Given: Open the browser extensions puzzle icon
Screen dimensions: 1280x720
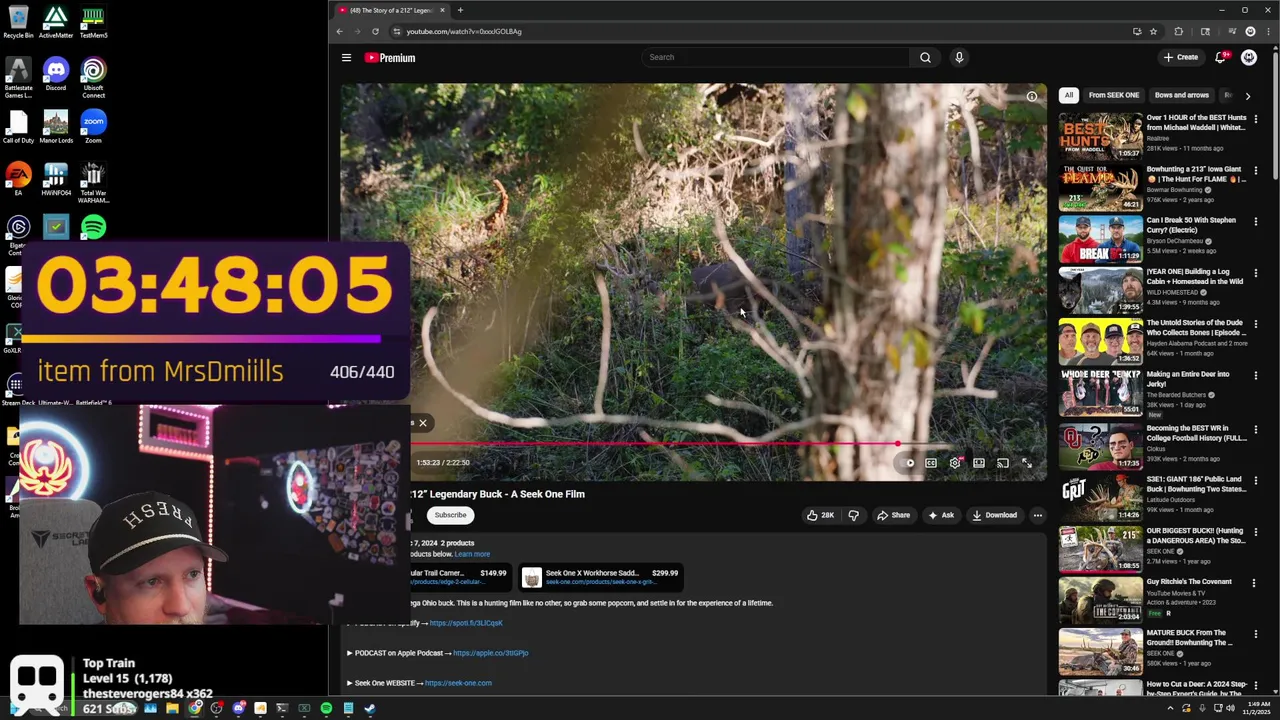Looking at the screenshot, I should point(1178,31).
